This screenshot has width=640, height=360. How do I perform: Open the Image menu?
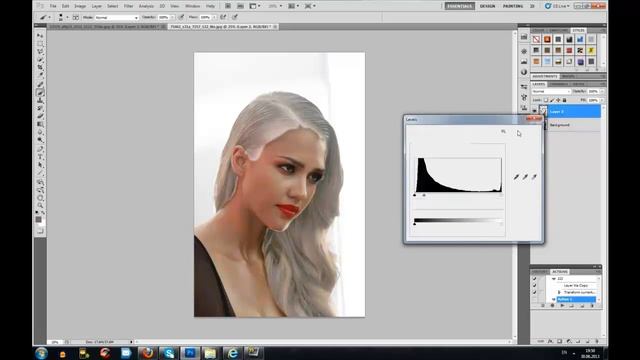pos(80,6)
